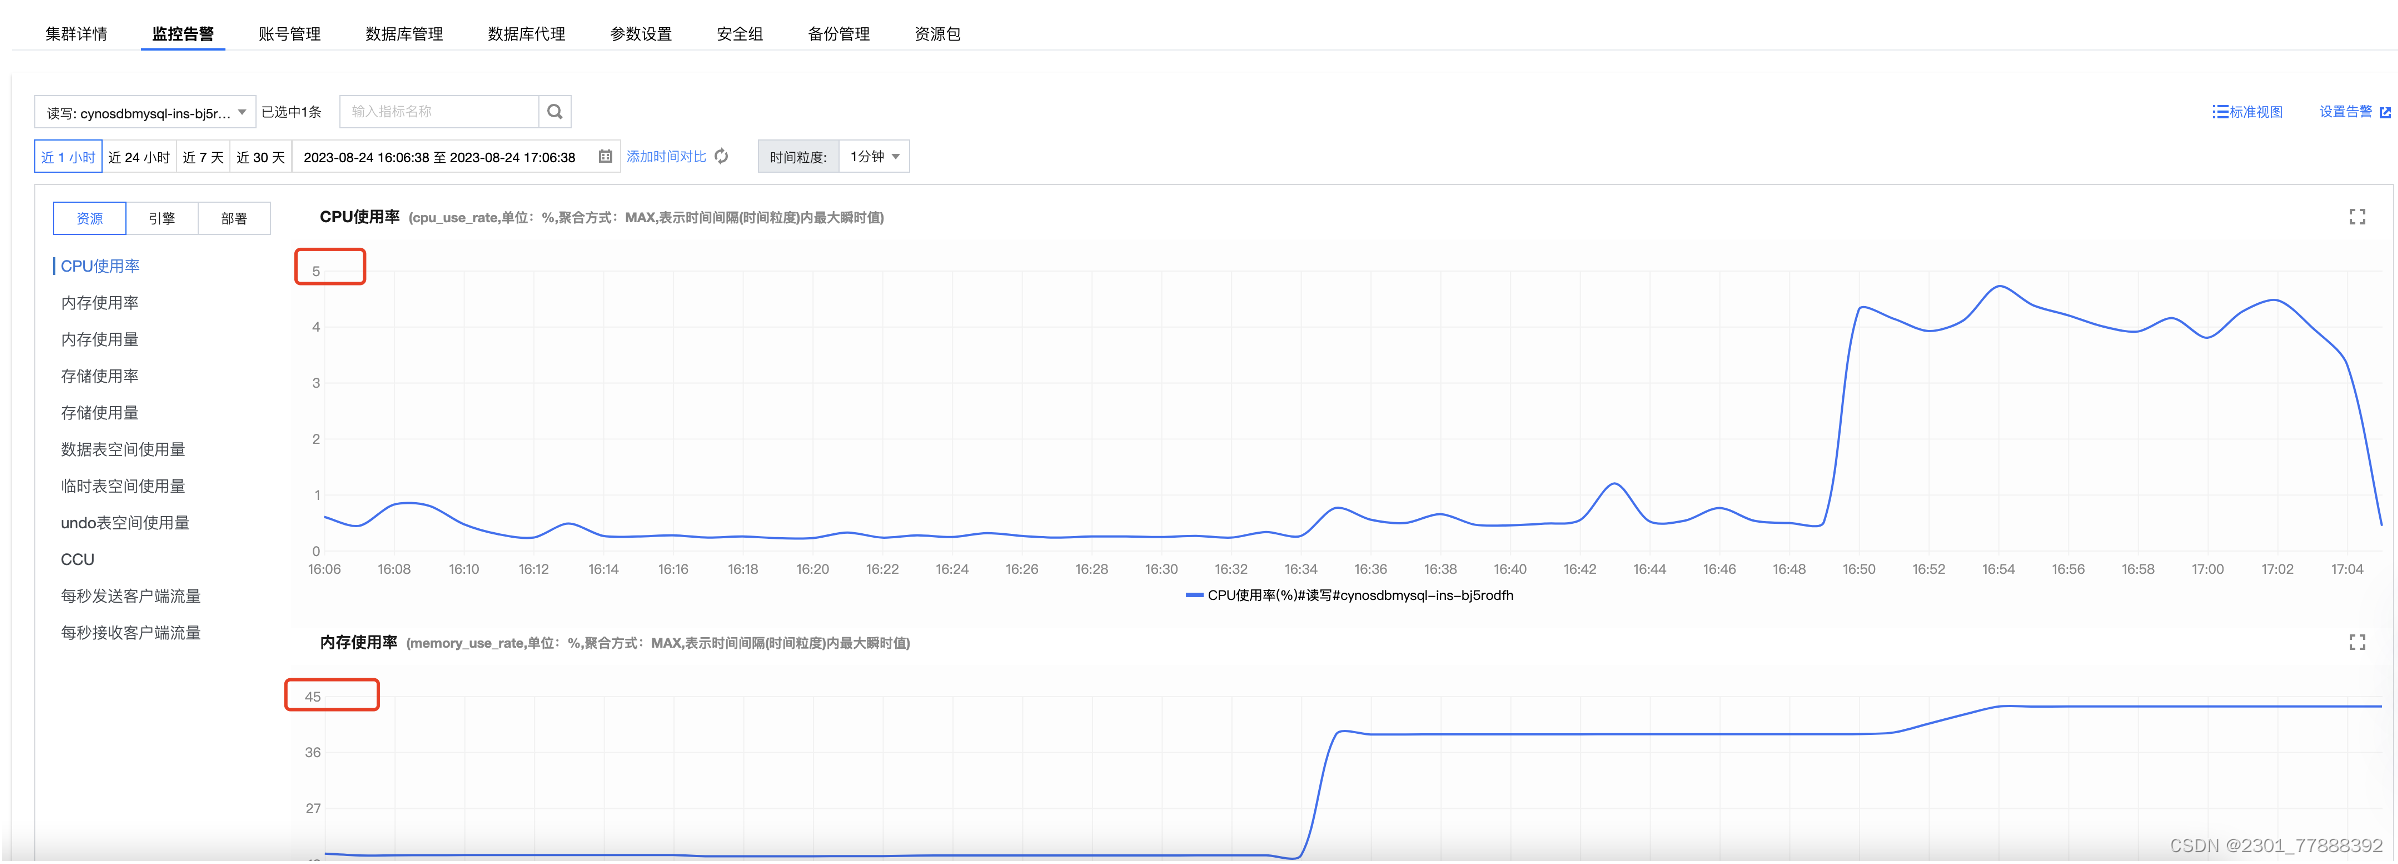2398x864 pixels.
Task: Select 存储使用率 in metric list
Action: point(100,376)
